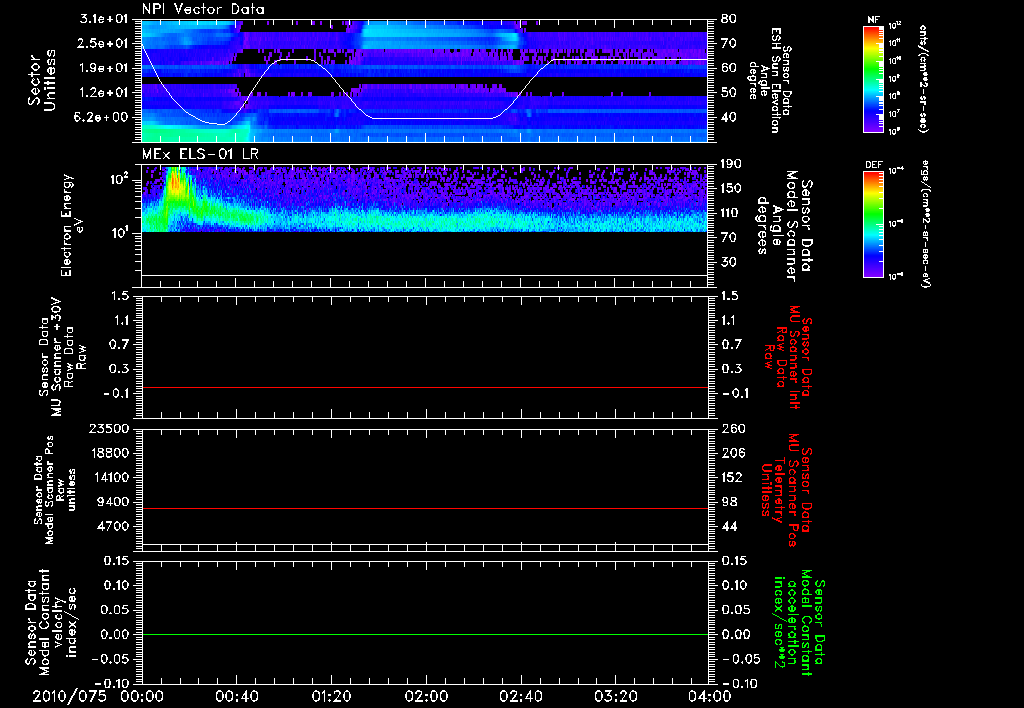Click the 150 scanner angle tick value

(x=731, y=188)
